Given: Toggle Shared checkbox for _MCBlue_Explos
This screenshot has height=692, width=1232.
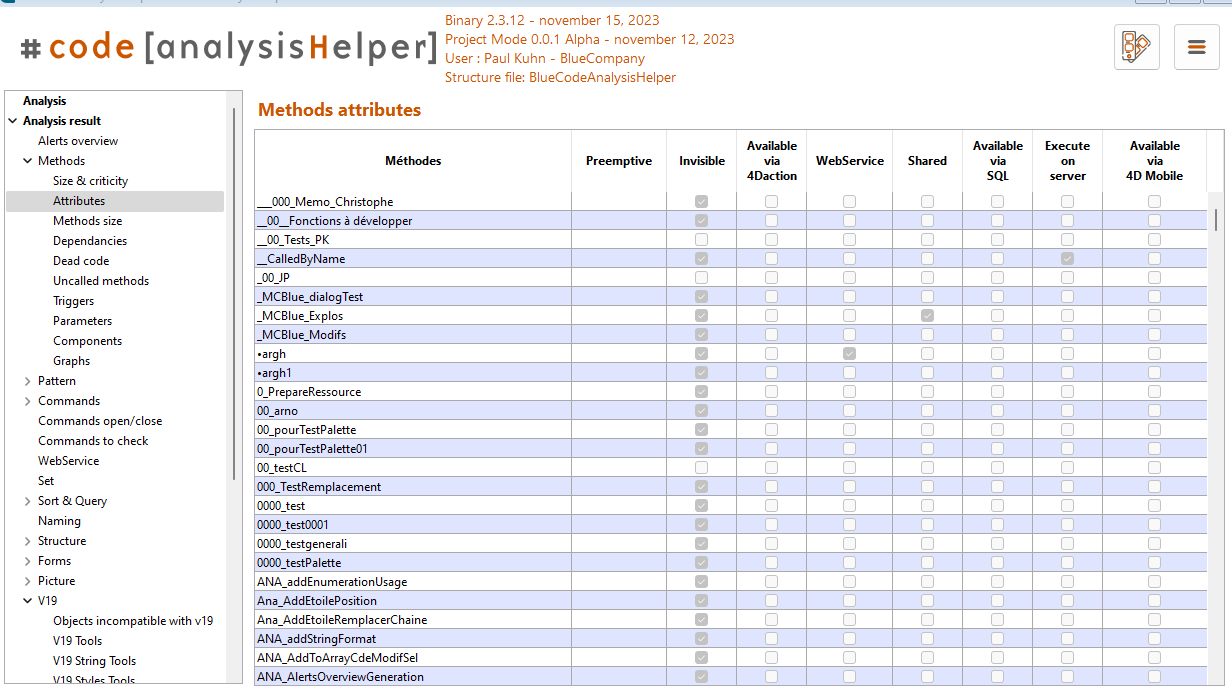Looking at the screenshot, I should coord(927,316).
